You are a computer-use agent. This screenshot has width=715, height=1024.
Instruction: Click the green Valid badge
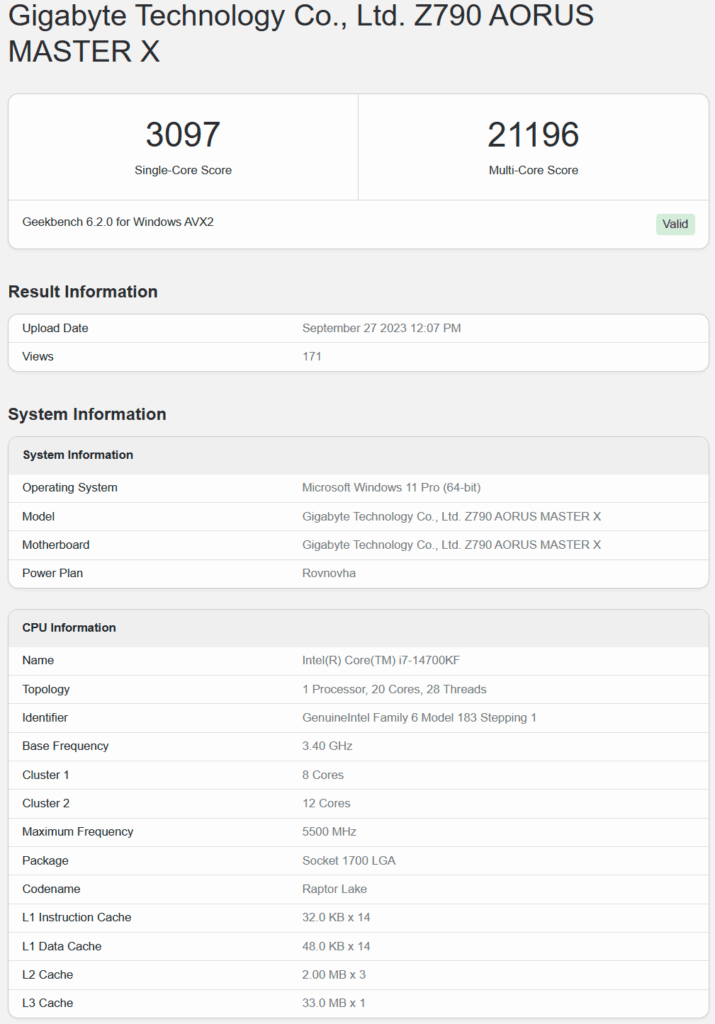(x=675, y=224)
